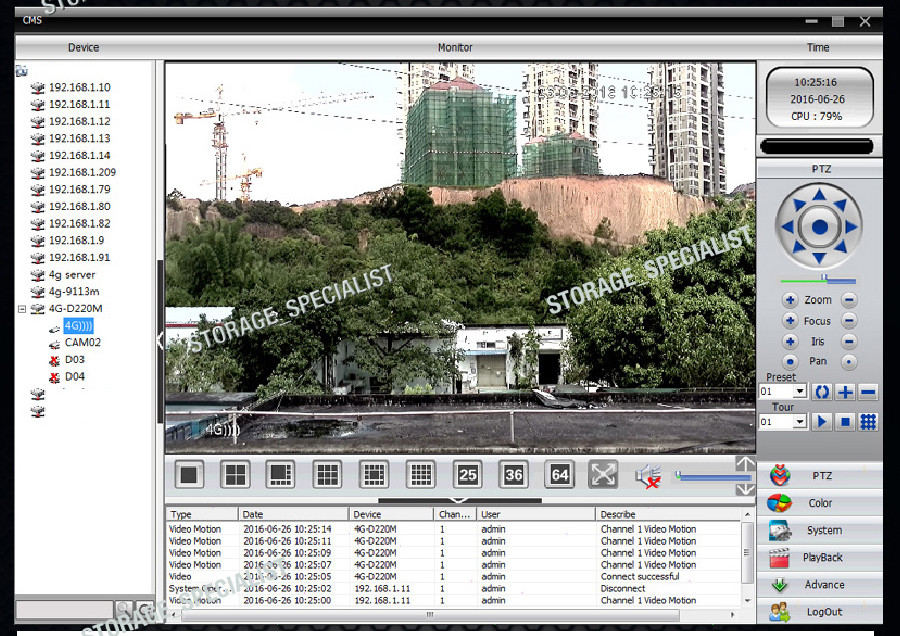
Task: Delete preset with minus icon
Action: 868,392
